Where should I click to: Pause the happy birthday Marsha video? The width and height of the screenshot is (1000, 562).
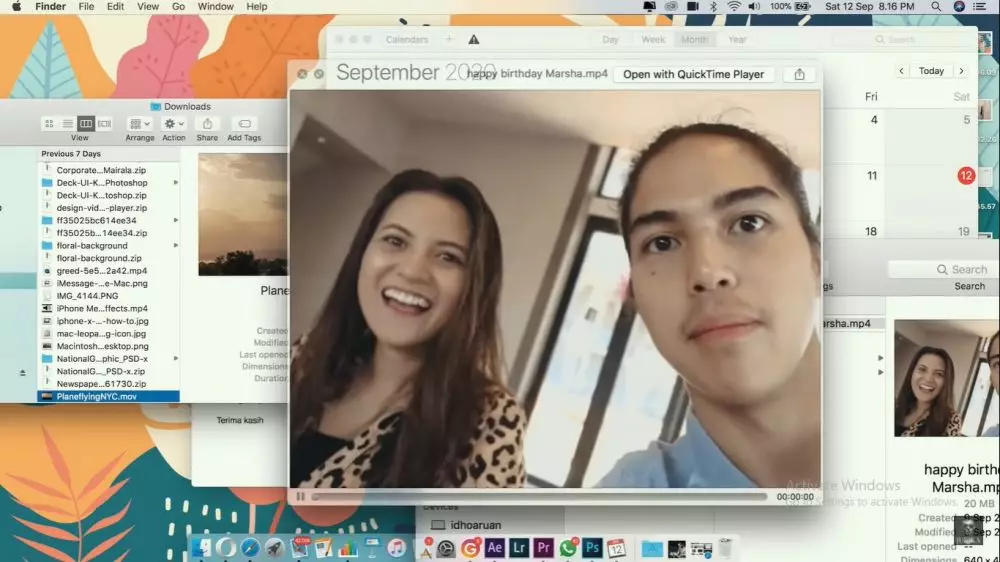pyautogui.click(x=301, y=496)
